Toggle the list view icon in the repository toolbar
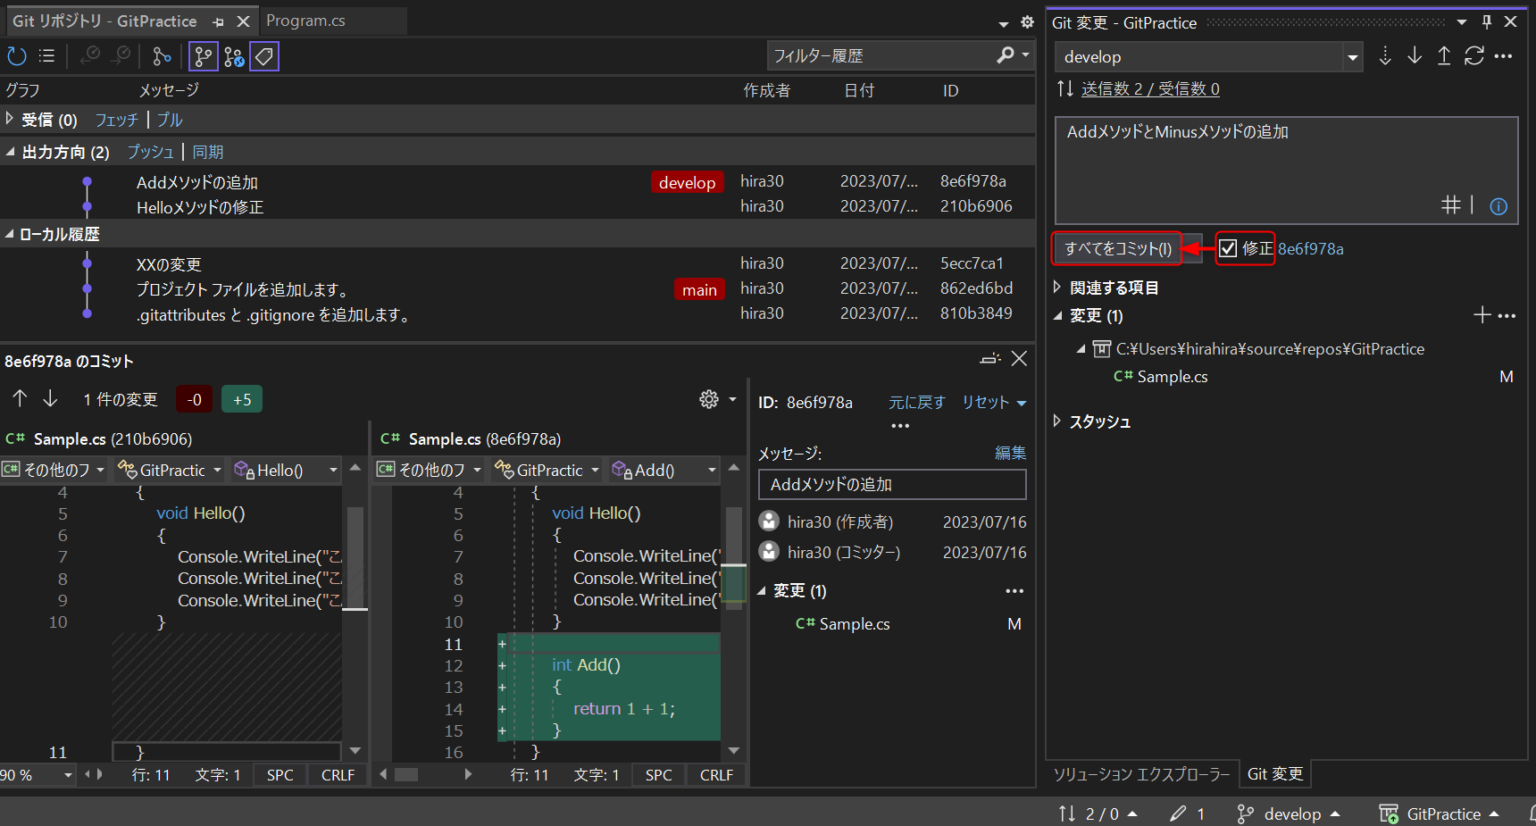1536x826 pixels. point(45,56)
